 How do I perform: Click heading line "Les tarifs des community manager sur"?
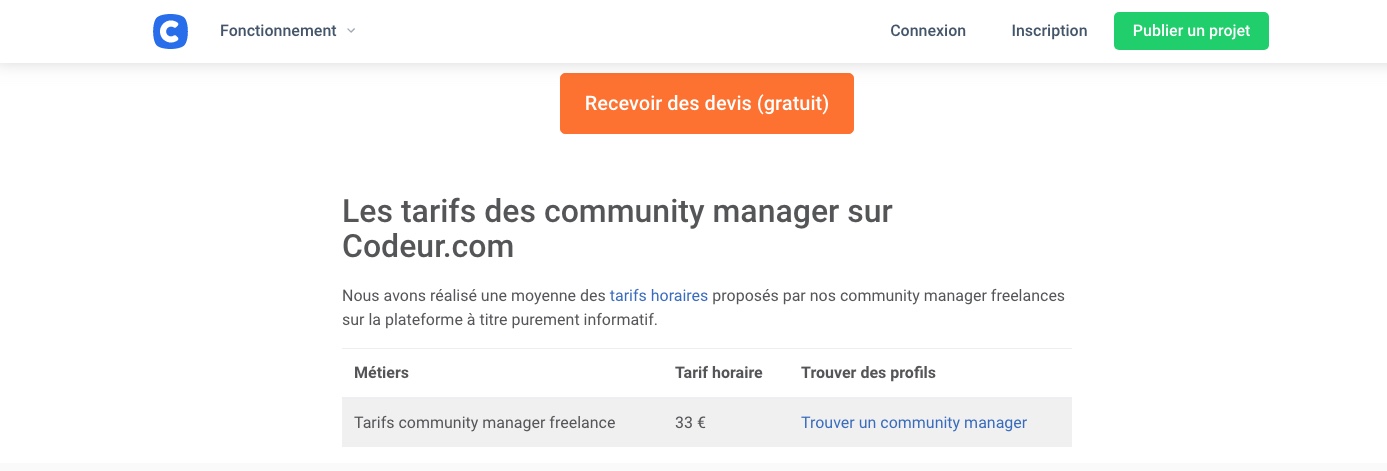[x=617, y=212]
